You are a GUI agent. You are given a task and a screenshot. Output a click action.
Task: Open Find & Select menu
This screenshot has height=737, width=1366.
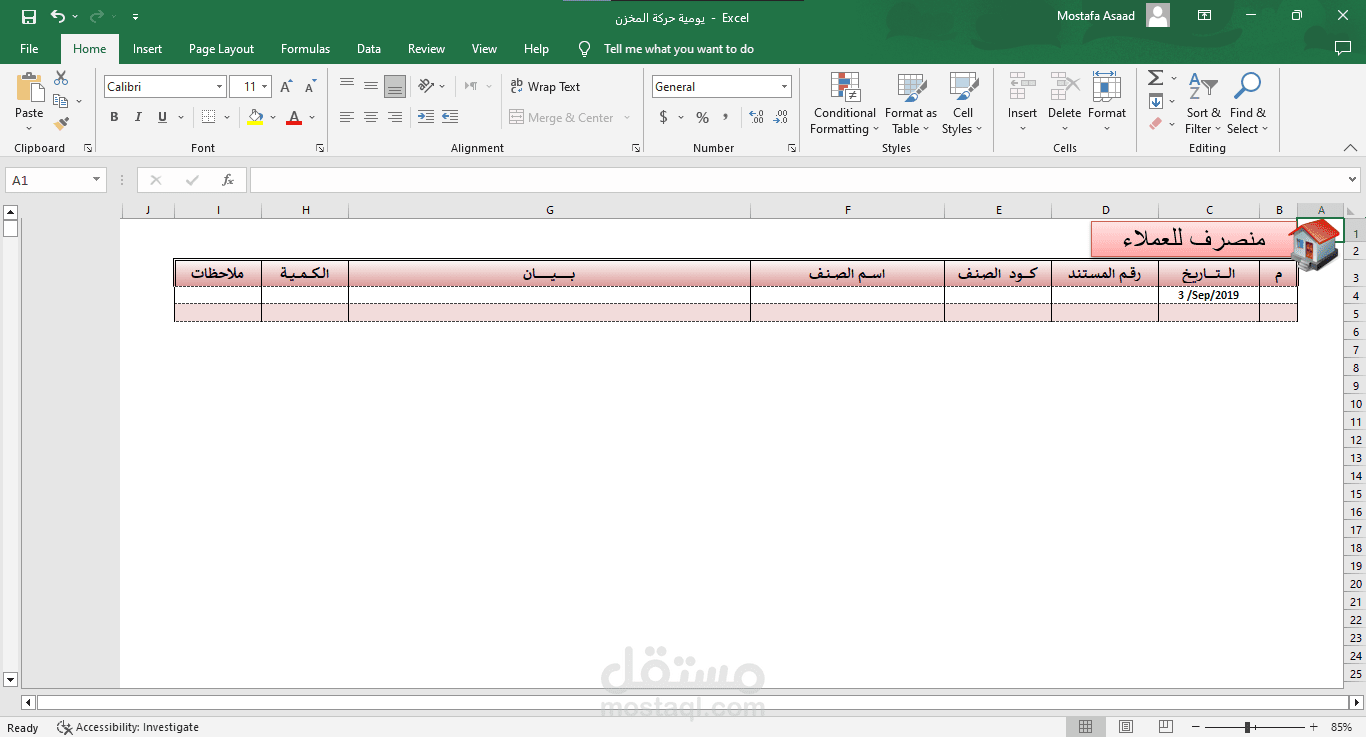pos(1247,103)
